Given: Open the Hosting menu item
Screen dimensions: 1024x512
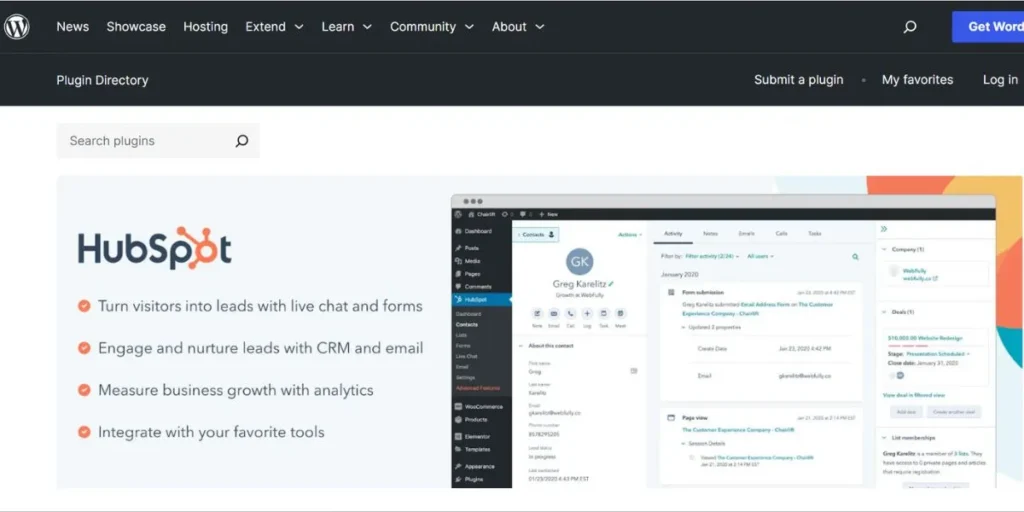Looking at the screenshot, I should coord(206,27).
